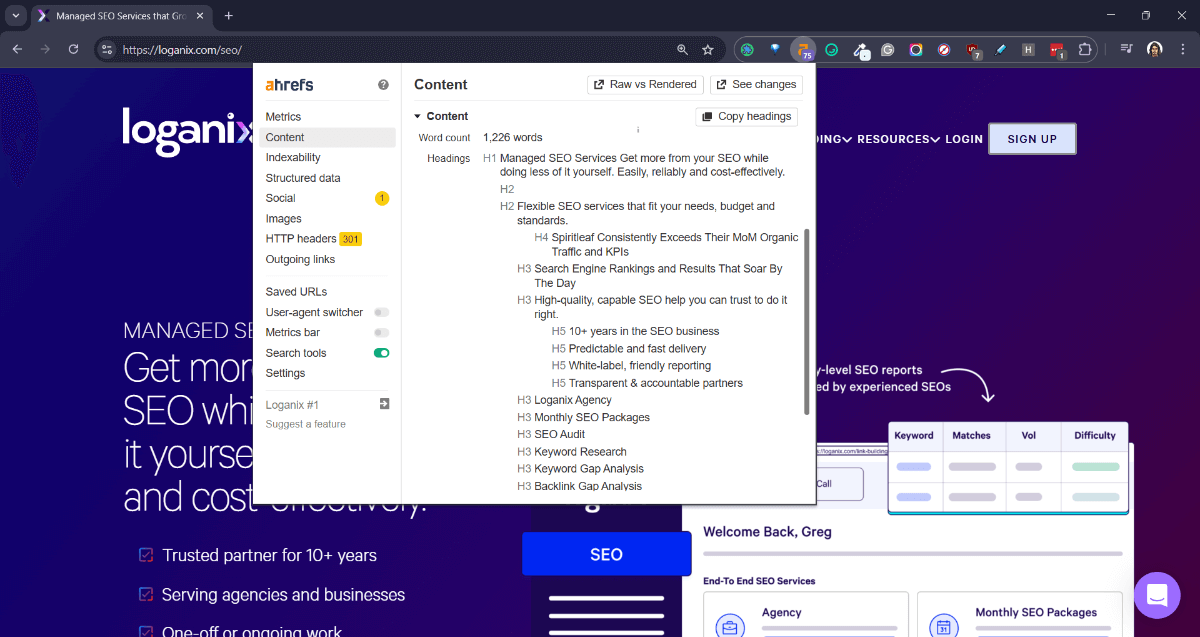Reload the page
The width and height of the screenshot is (1200, 637).
pyautogui.click(x=73, y=49)
